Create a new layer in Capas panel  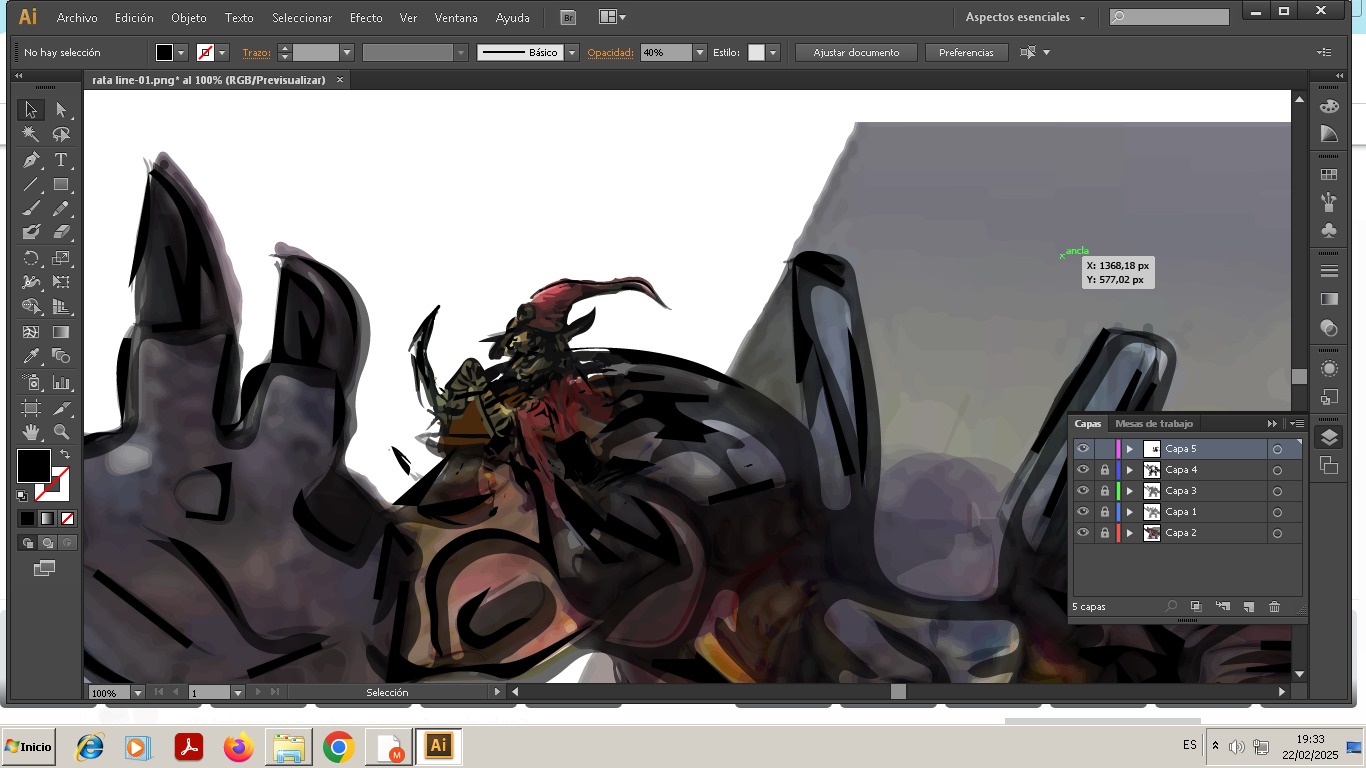(x=1248, y=607)
